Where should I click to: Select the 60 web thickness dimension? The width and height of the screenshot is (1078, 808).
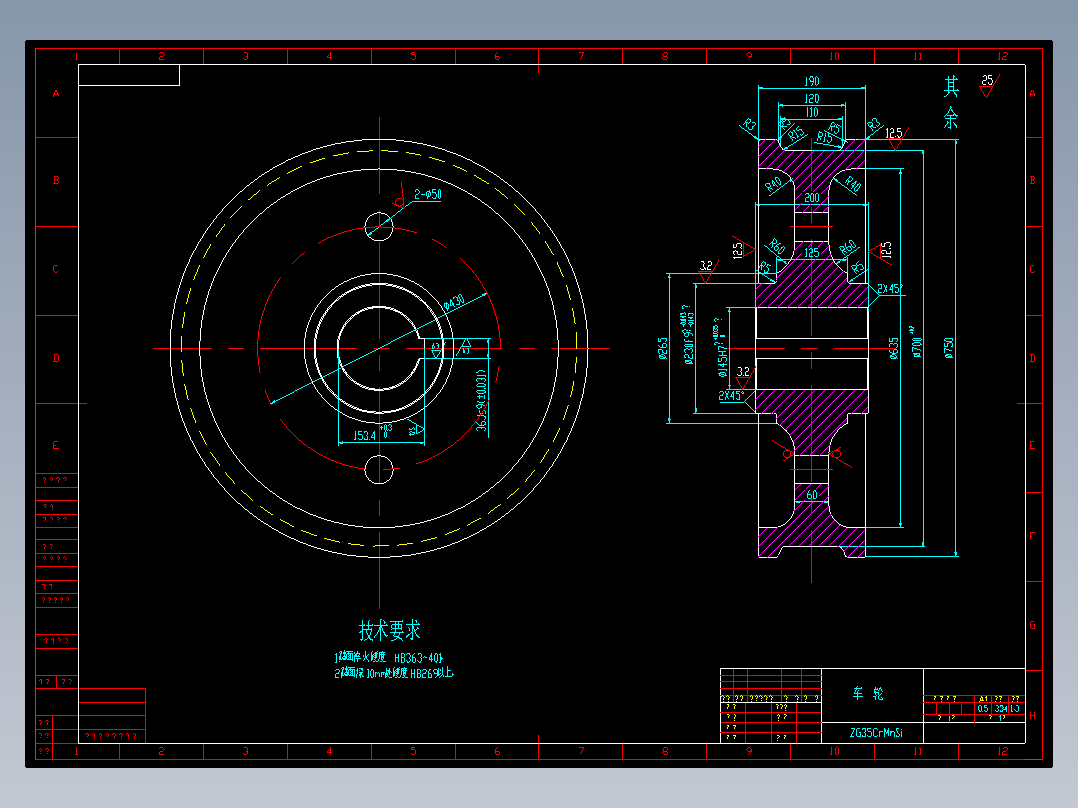click(812, 494)
